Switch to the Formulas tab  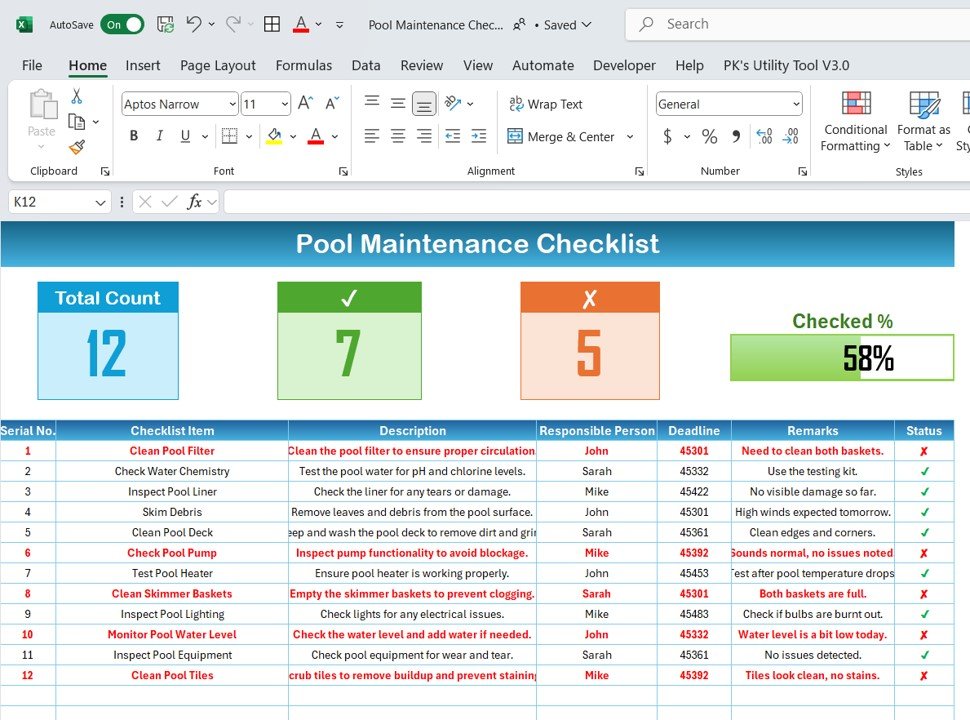304,65
